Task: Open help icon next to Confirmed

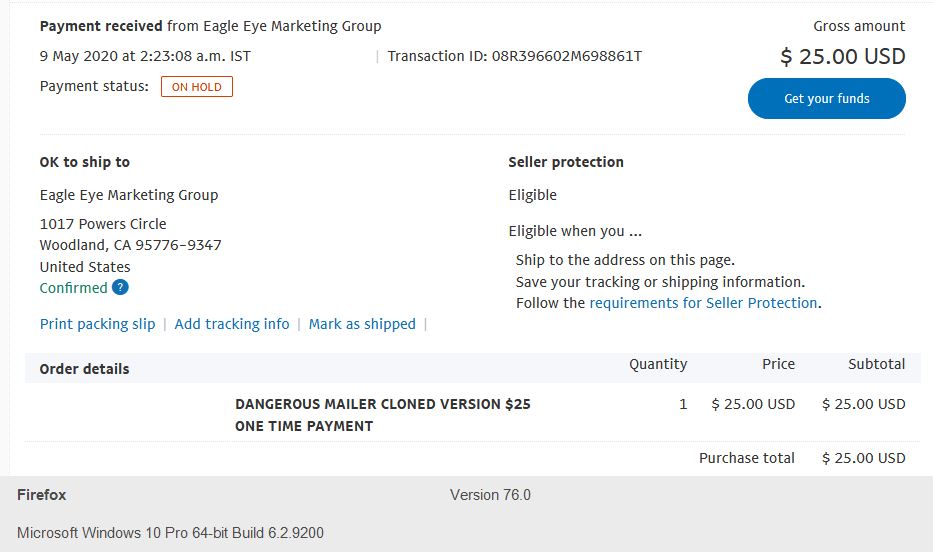Action: [x=120, y=287]
